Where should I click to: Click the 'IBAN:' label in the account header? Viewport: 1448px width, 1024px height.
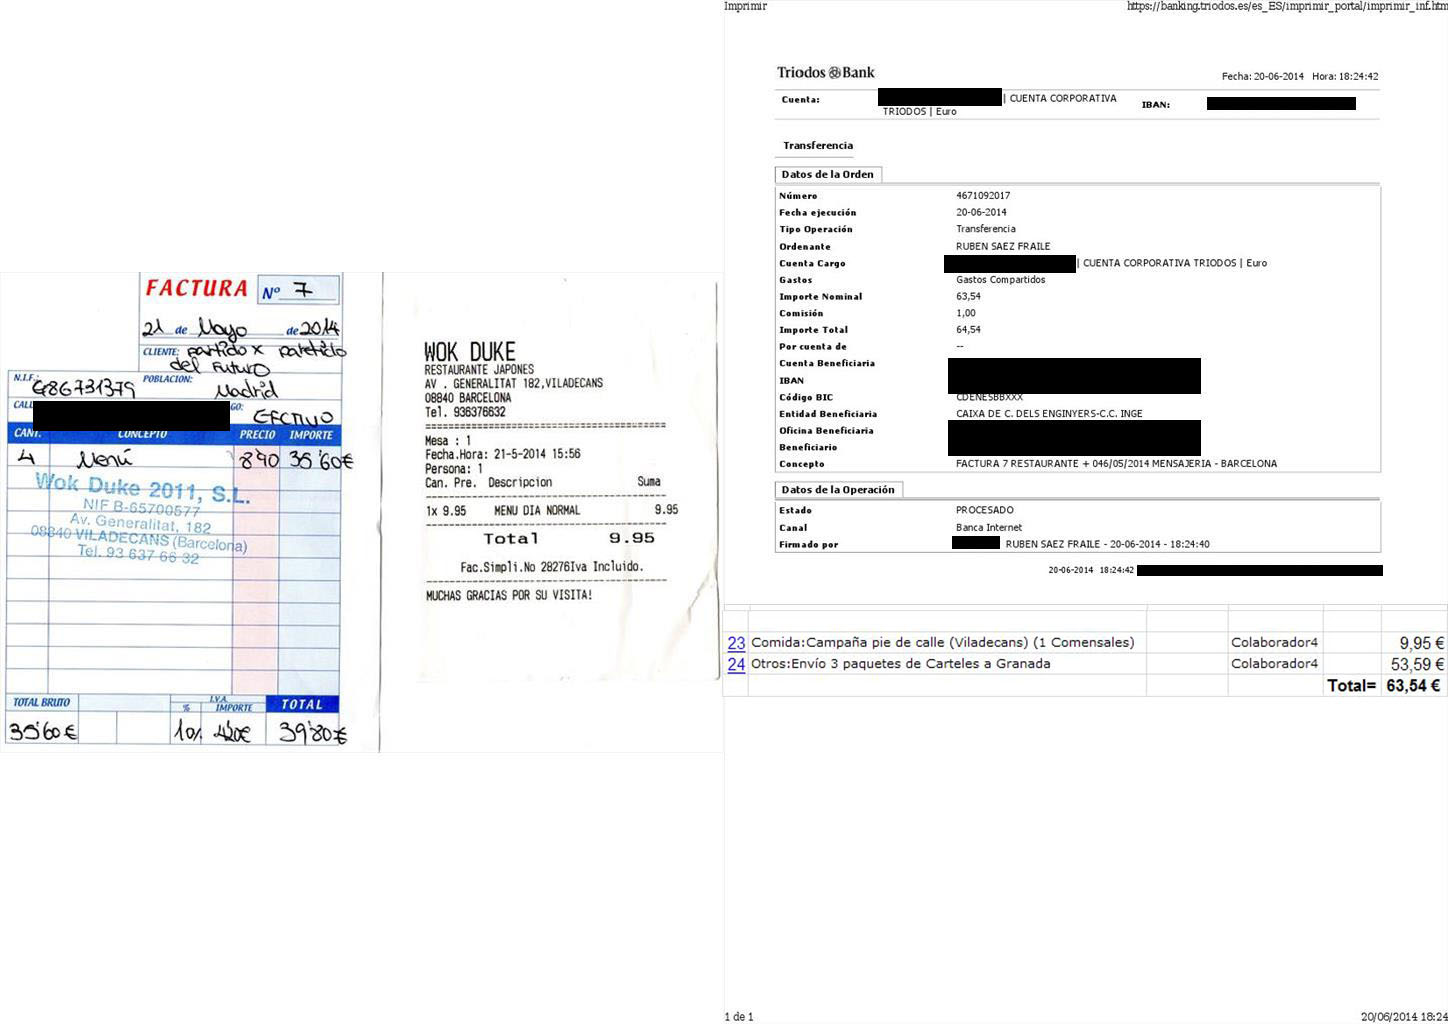coord(1156,105)
